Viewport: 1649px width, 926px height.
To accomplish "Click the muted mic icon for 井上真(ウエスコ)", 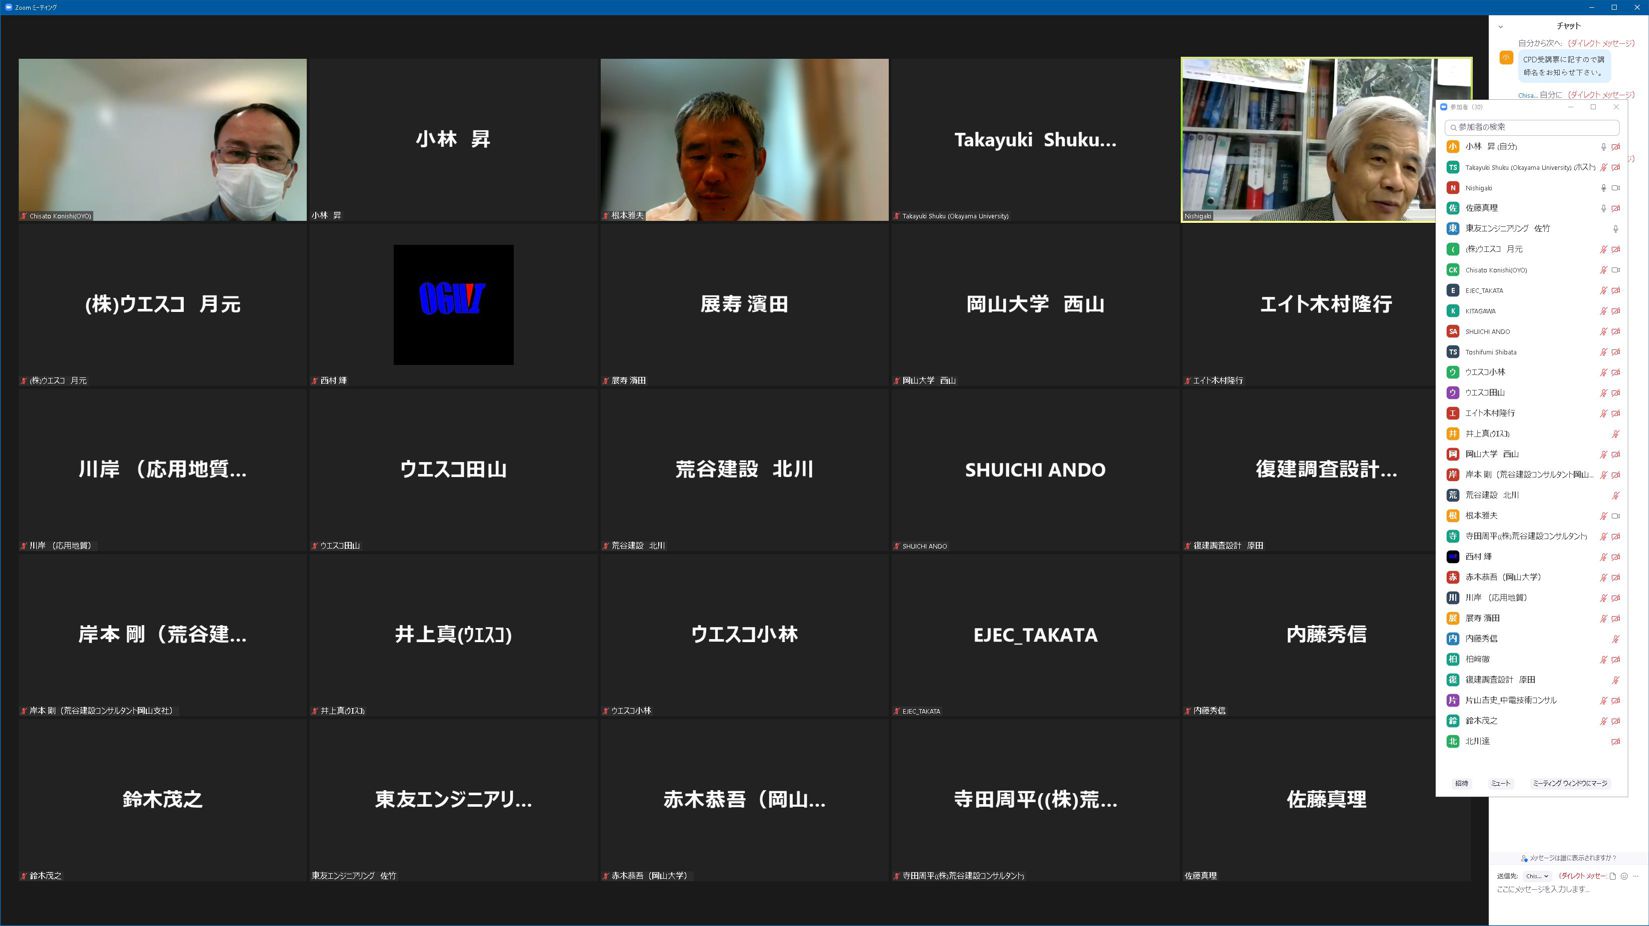I will (1615, 434).
